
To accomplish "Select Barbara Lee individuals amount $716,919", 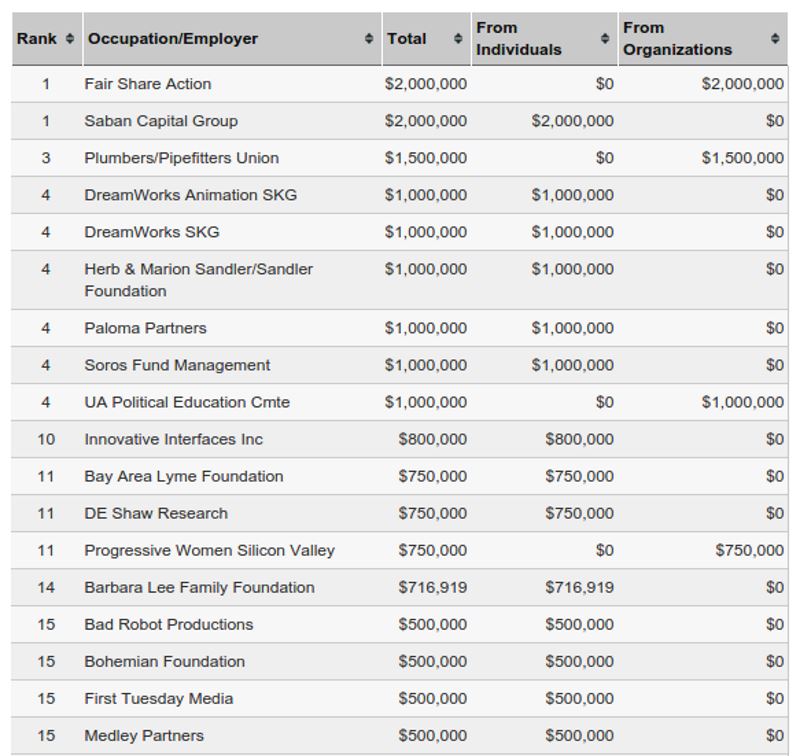I will (x=580, y=588).
